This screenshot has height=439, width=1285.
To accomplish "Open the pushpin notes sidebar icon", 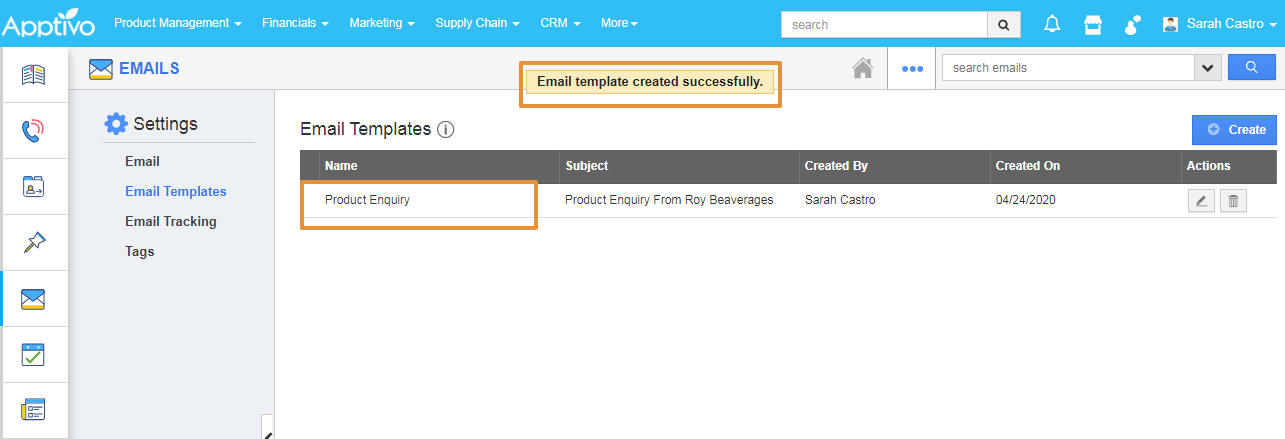I will pos(34,242).
